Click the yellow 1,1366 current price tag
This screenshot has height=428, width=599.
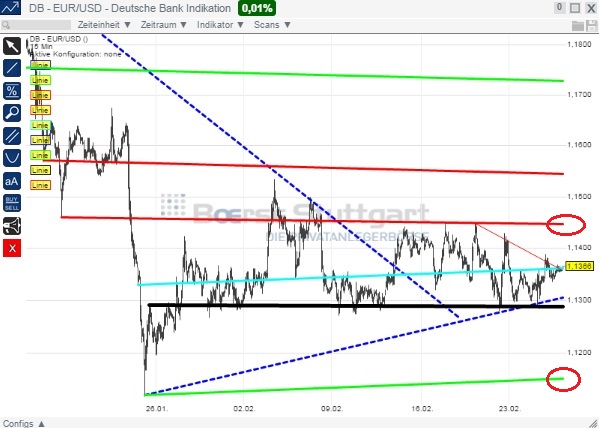click(579, 266)
